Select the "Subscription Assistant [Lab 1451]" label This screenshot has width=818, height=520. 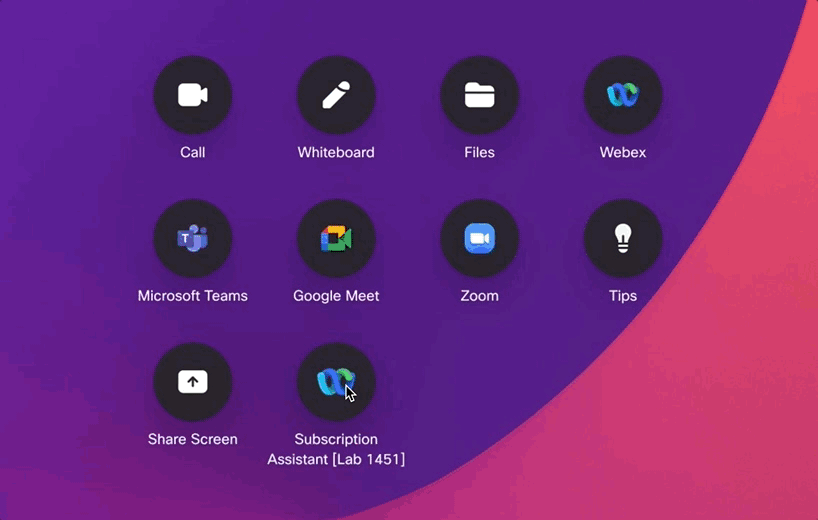336,449
